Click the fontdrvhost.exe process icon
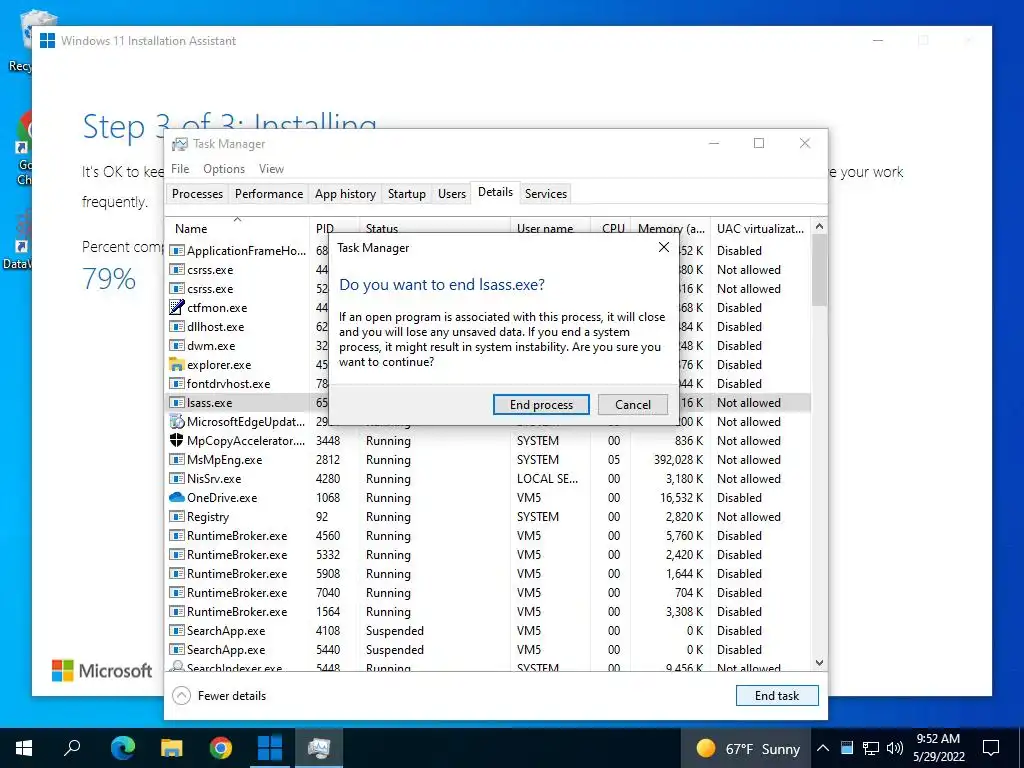The image size is (1024, 768). (x=176, y=383)
